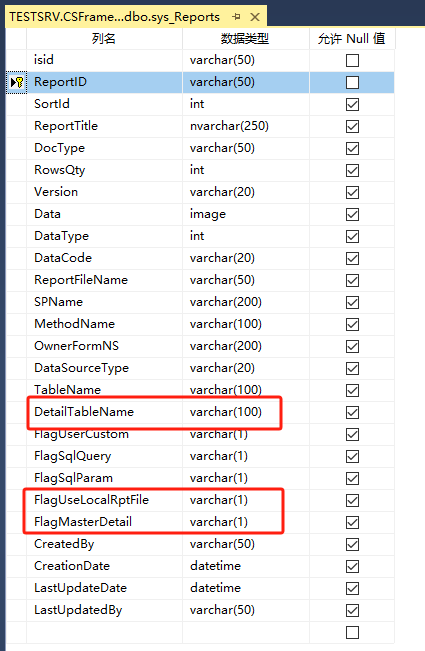Viewport: 425px width, 651px height.
Task: Check the empty new-row Null checkbox
Action: pos(352,632)
